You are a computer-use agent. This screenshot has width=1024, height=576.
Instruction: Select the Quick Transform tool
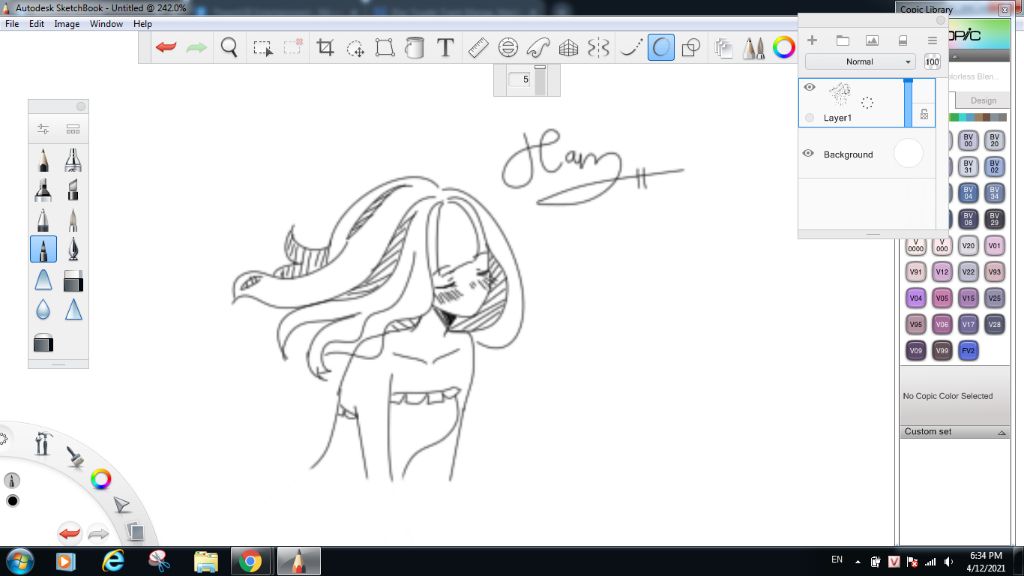pos(355,48)
